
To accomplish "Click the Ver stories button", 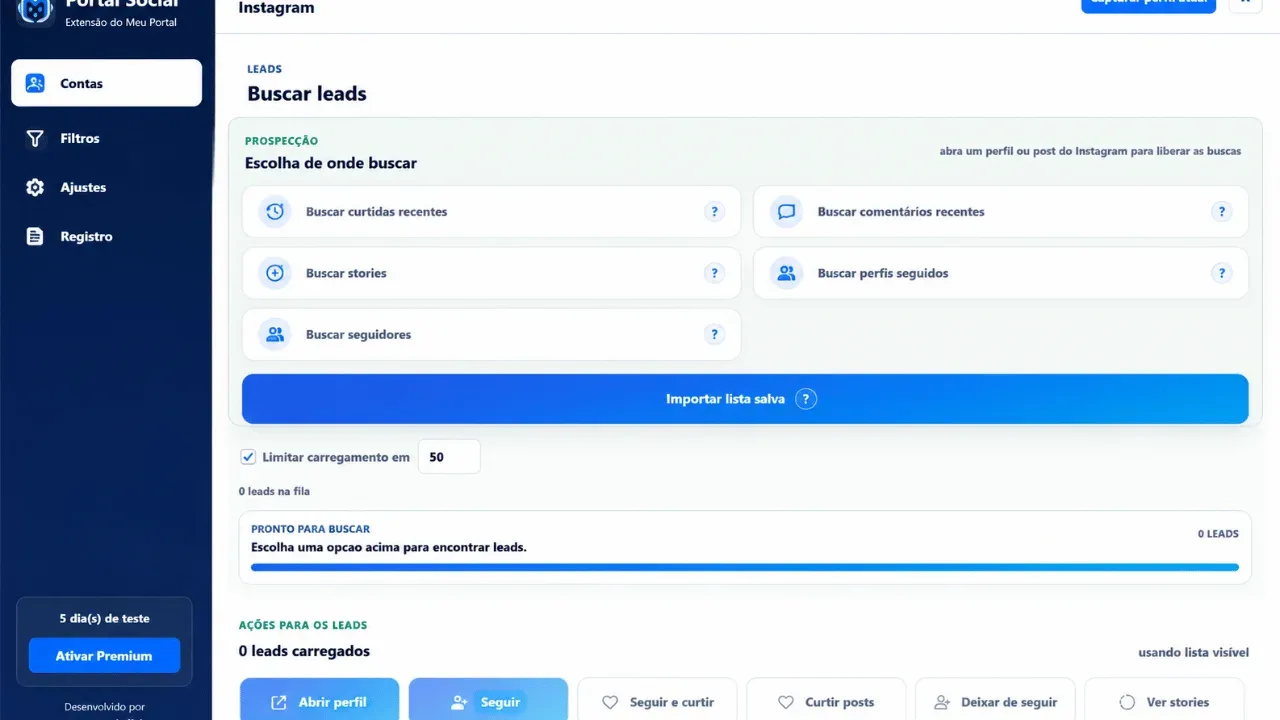I will 1164,702.
